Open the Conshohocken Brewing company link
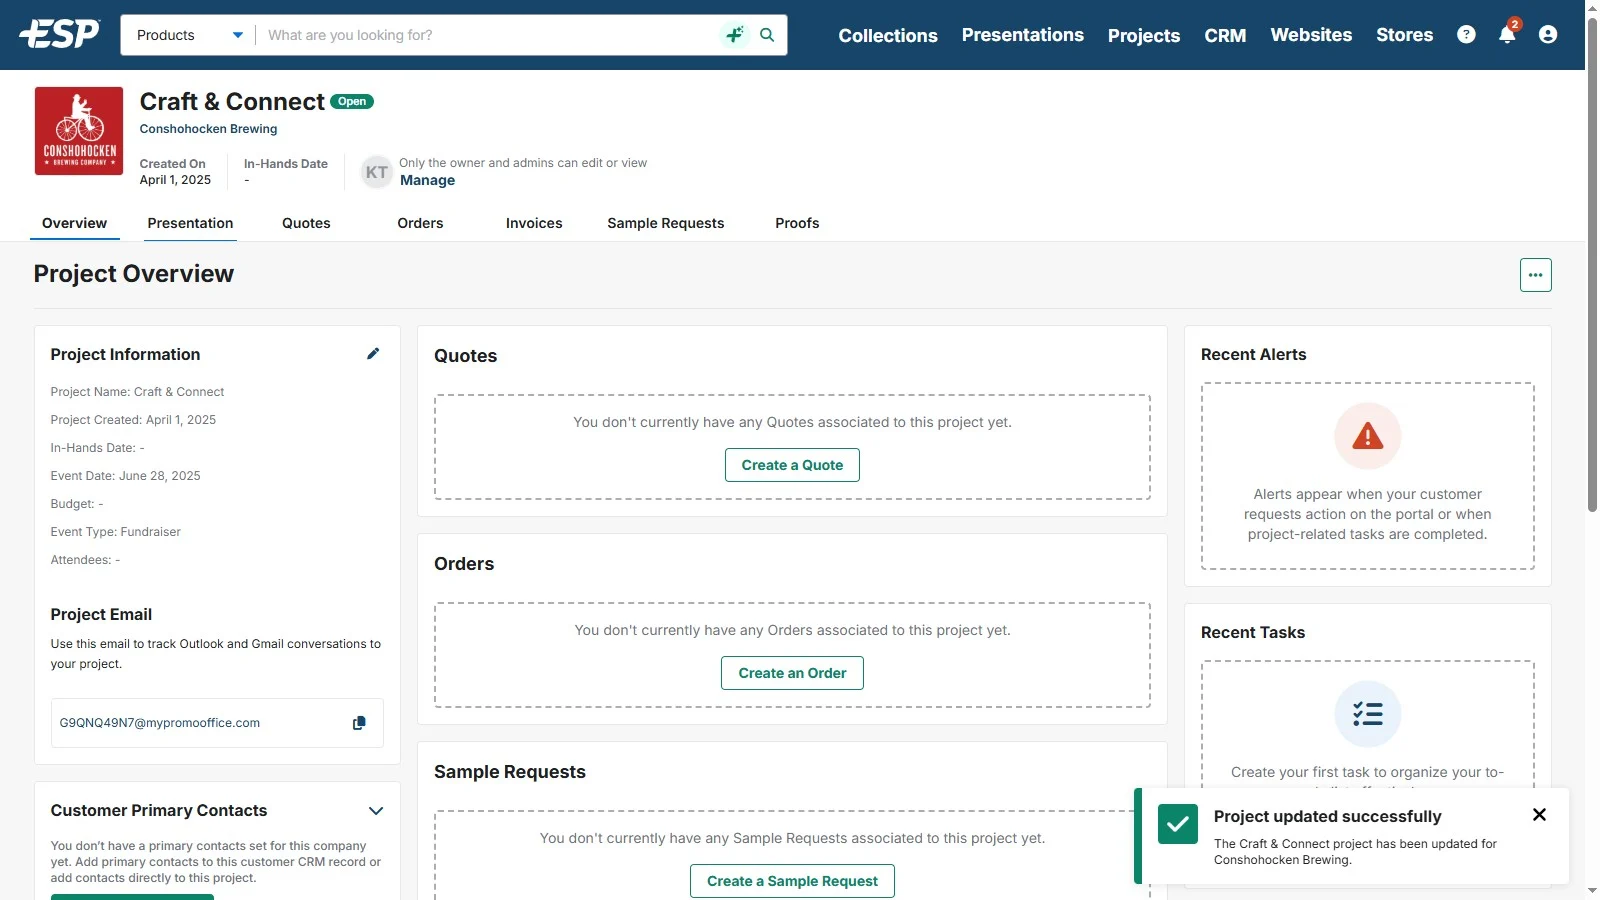This screenshot has width=1600, height=900. click(x=208, y=129)
